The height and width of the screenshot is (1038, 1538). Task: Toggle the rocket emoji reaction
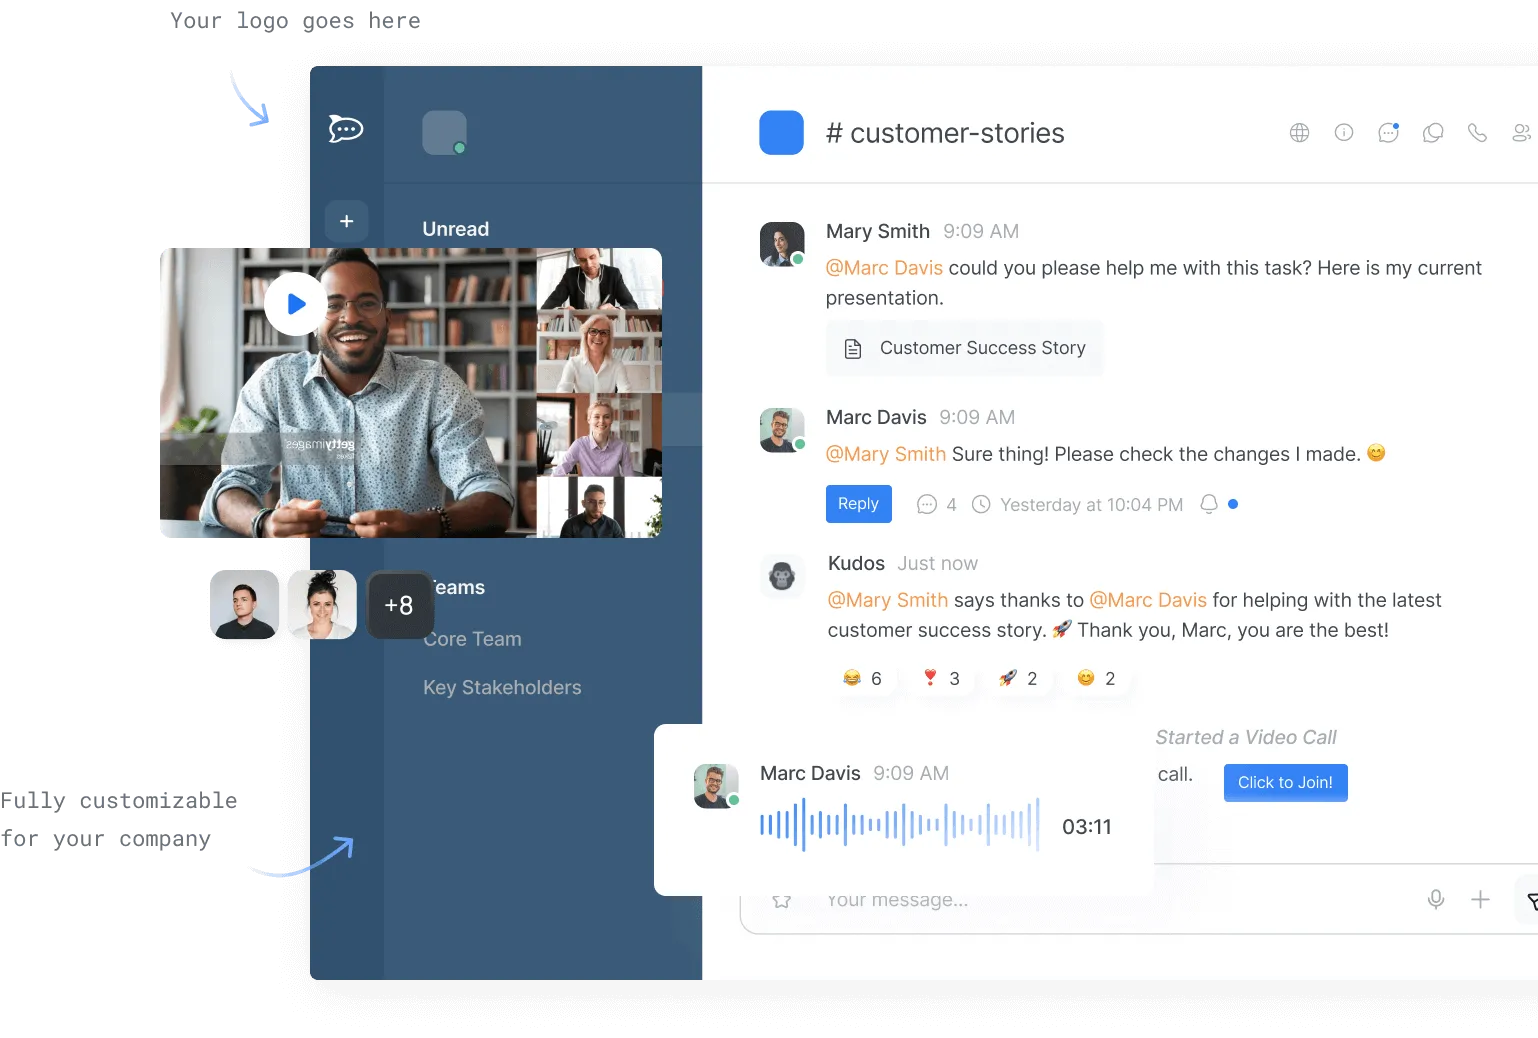[x=1019, y=678]
